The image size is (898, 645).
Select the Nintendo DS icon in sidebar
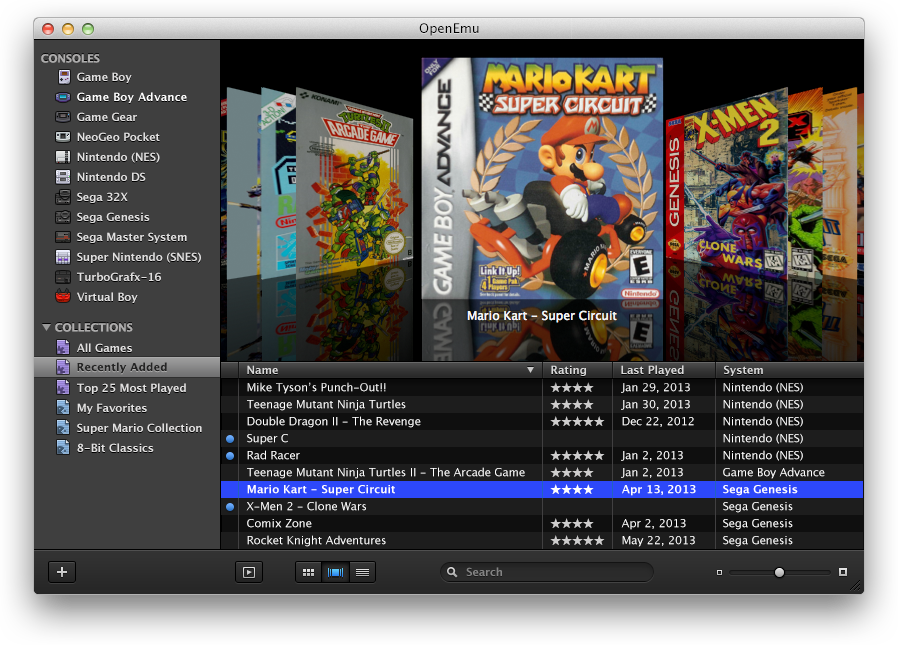coord(63,177)
